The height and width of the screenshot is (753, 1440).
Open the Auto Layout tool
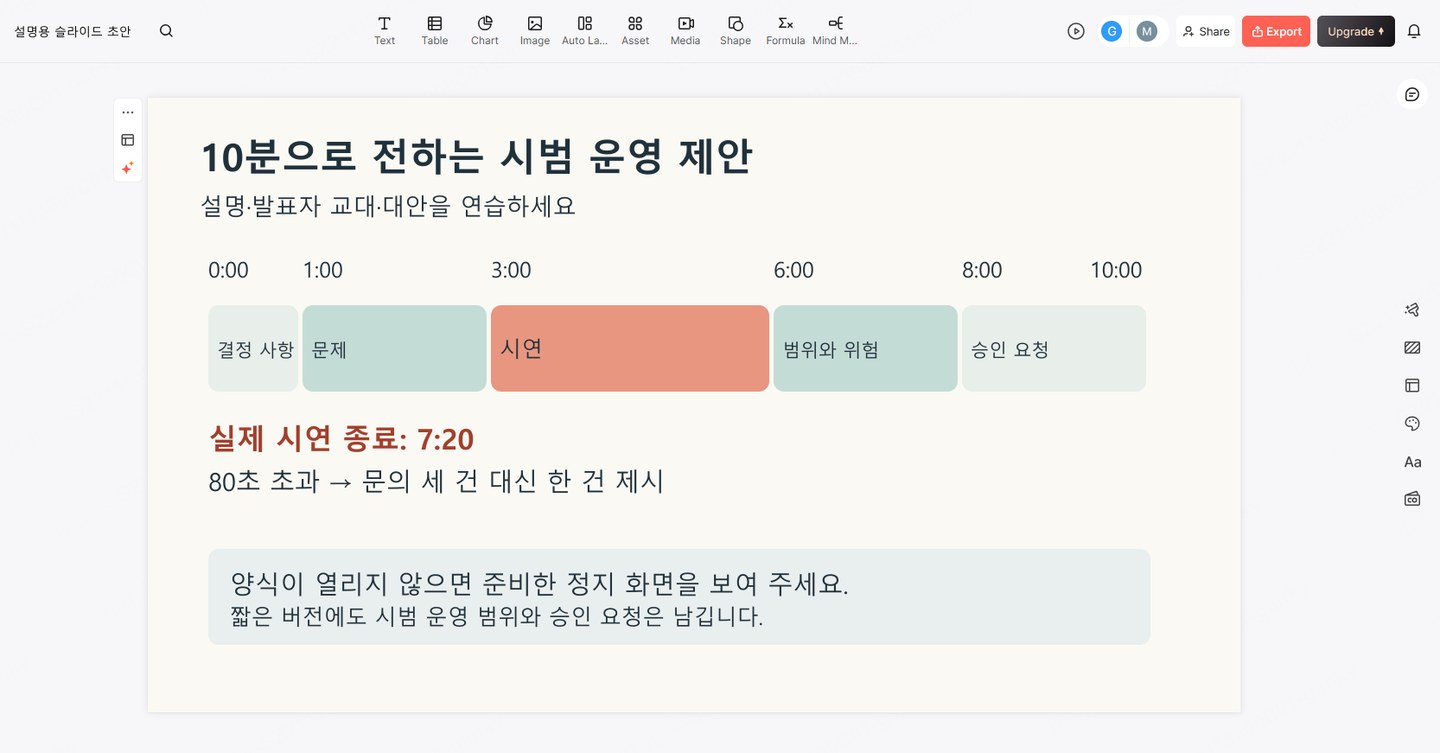(584, 30)
